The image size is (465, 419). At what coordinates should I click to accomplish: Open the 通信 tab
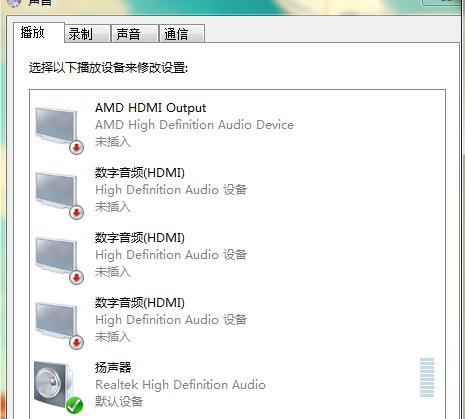click(x=182, y=34)
